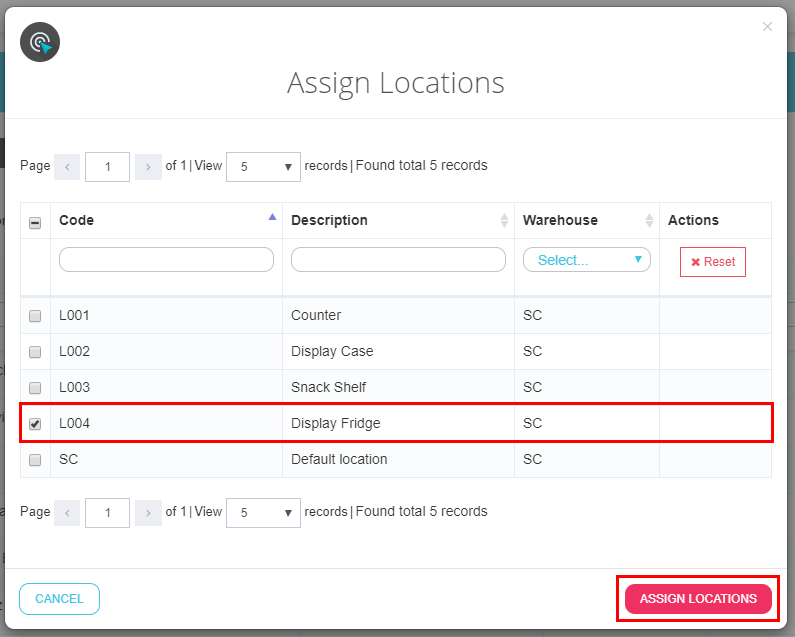Image resolution: width=795 pixels, height=637 pixels.
Task: Select the SC Default location checkbox
Action: pos(35,460)
